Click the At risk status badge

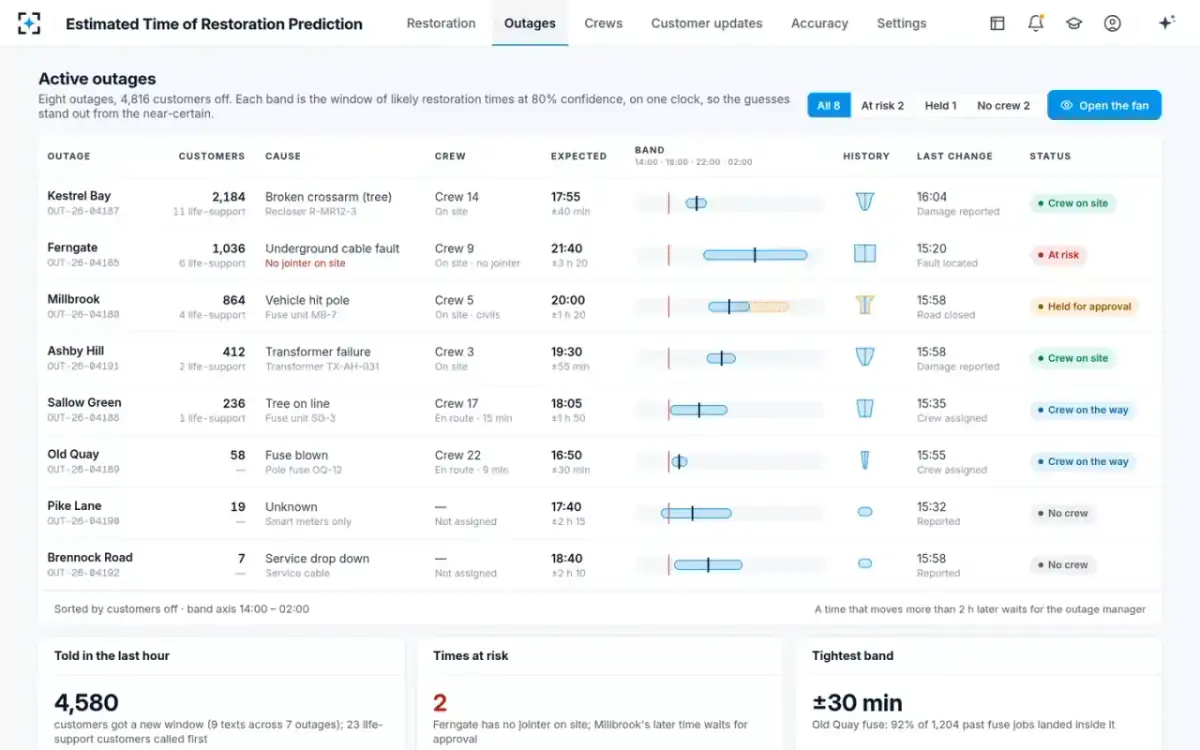pyautogui.click(x=1057, y=255)
